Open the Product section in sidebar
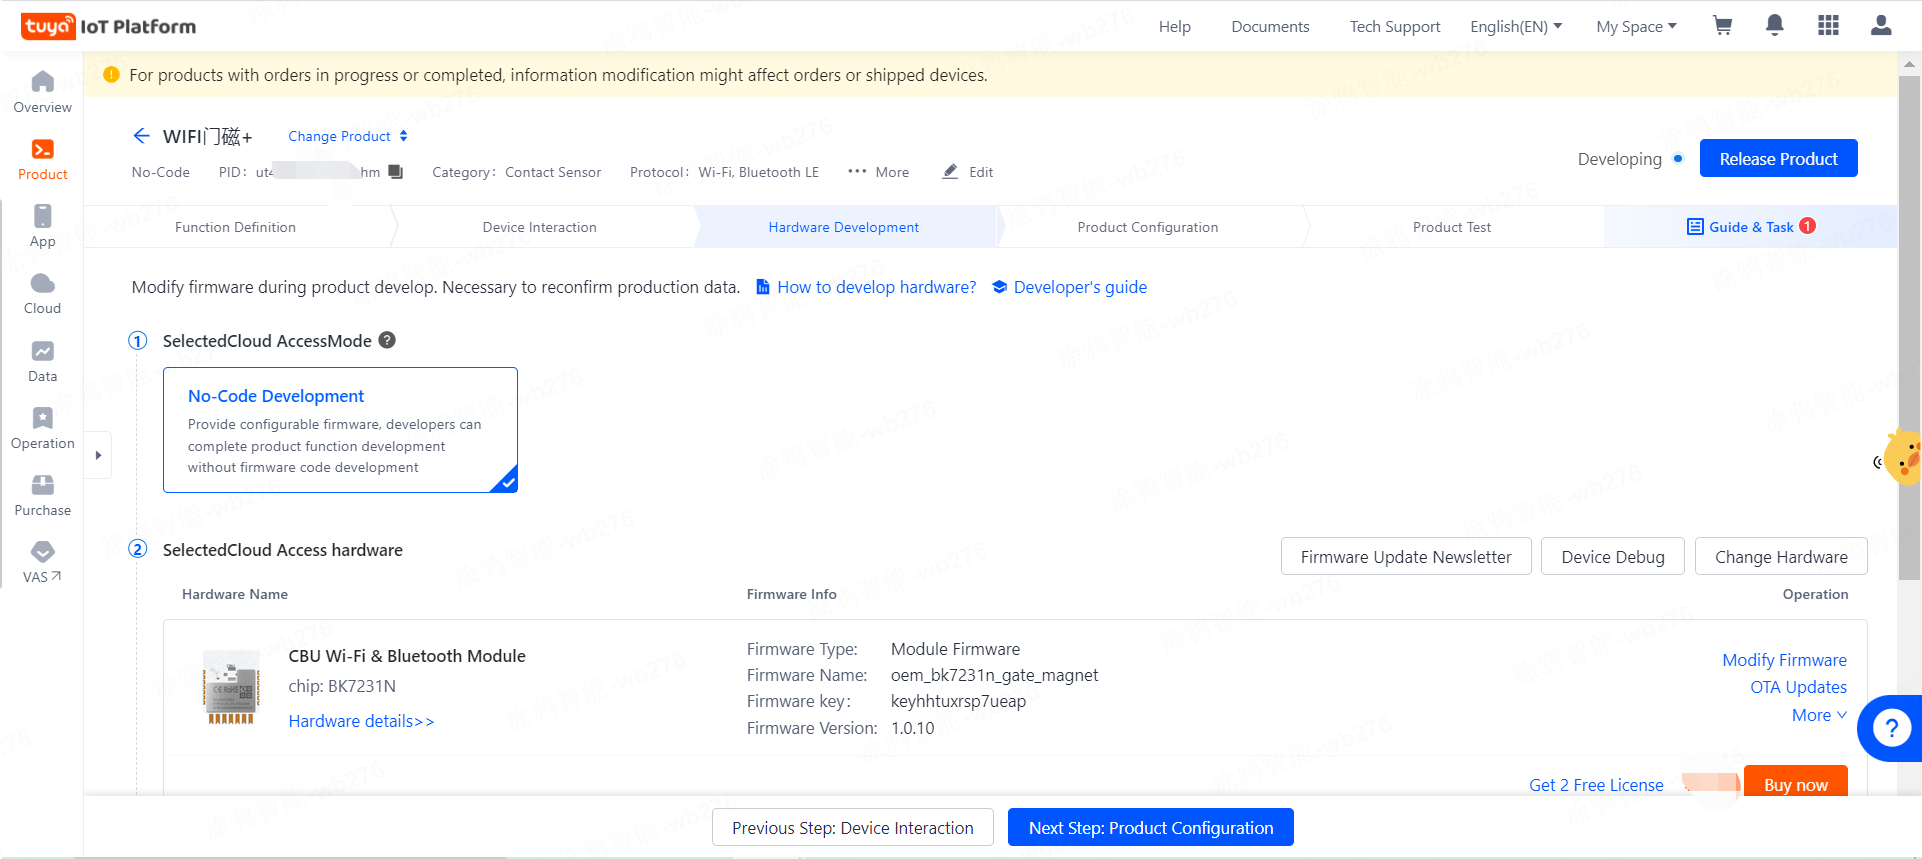The width and height of the screenshot is (1922, 859). [x=42, y=159]
